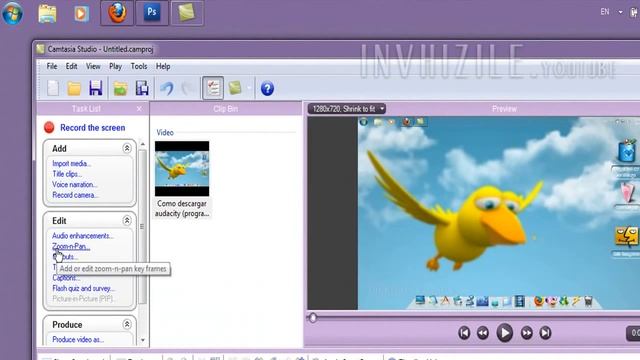Collapse the Add section
This screenshot has width=640, height=360.
(x=127, y=148)
